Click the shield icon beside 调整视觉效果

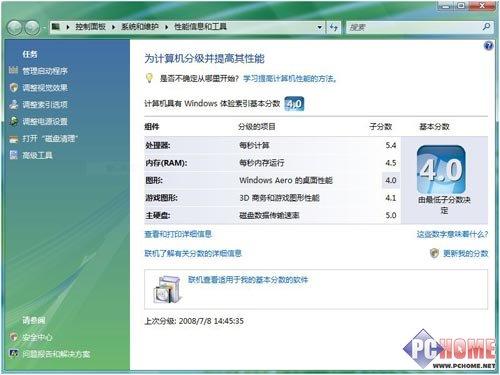pos(14,87)
